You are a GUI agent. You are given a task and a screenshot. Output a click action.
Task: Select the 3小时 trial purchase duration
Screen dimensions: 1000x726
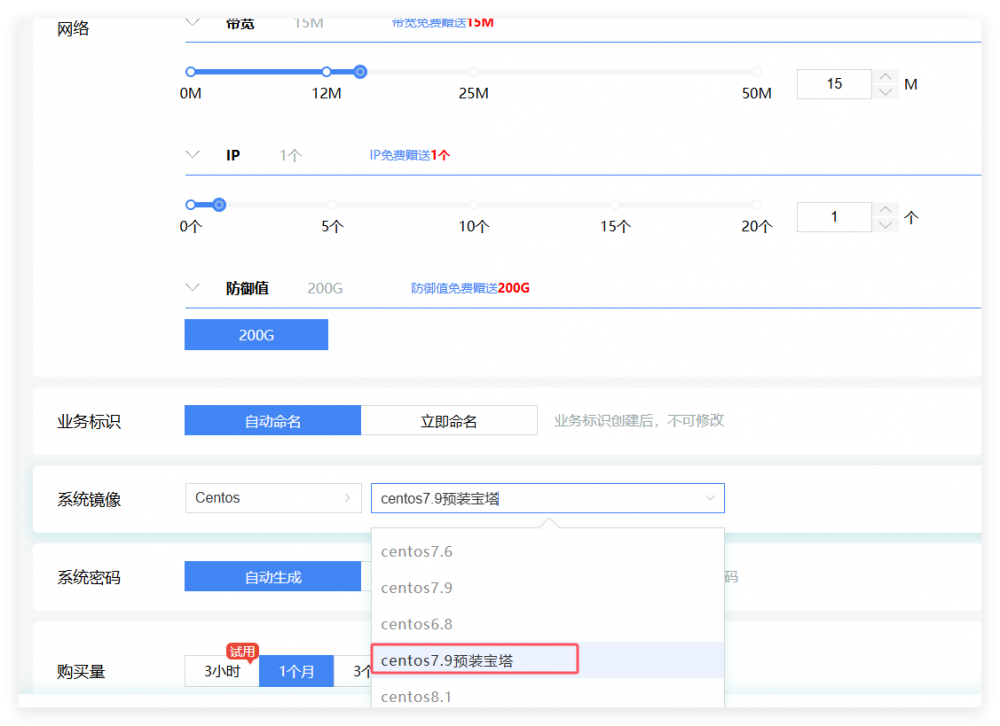click(222, 671)
